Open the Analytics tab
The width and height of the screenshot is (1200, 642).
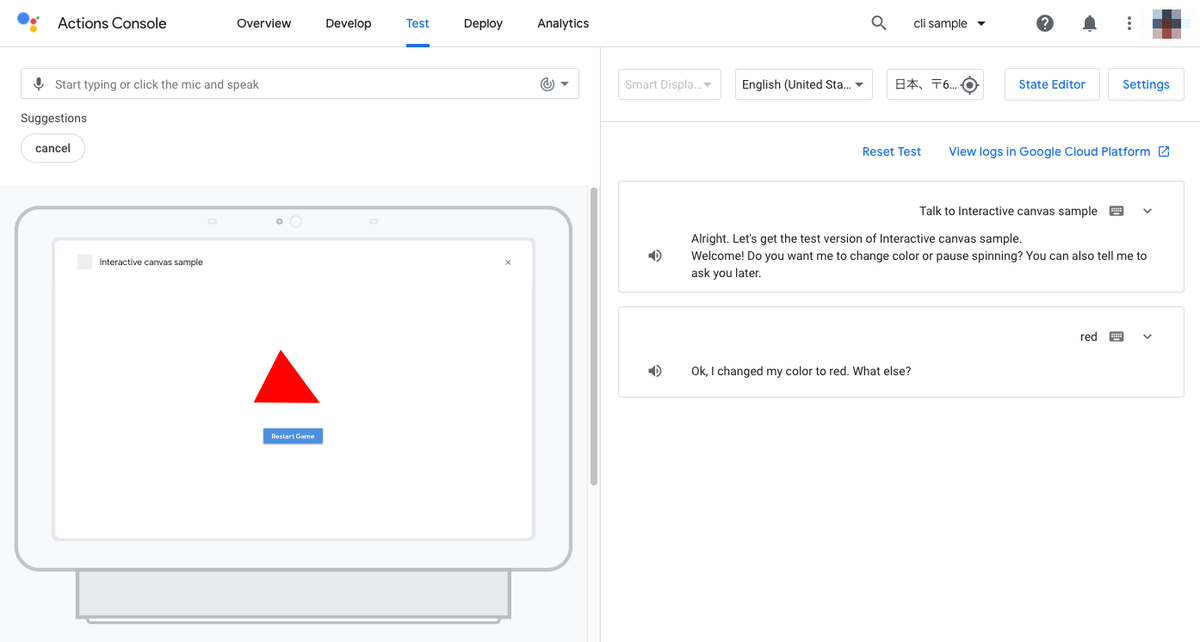[x=563, y=23]
